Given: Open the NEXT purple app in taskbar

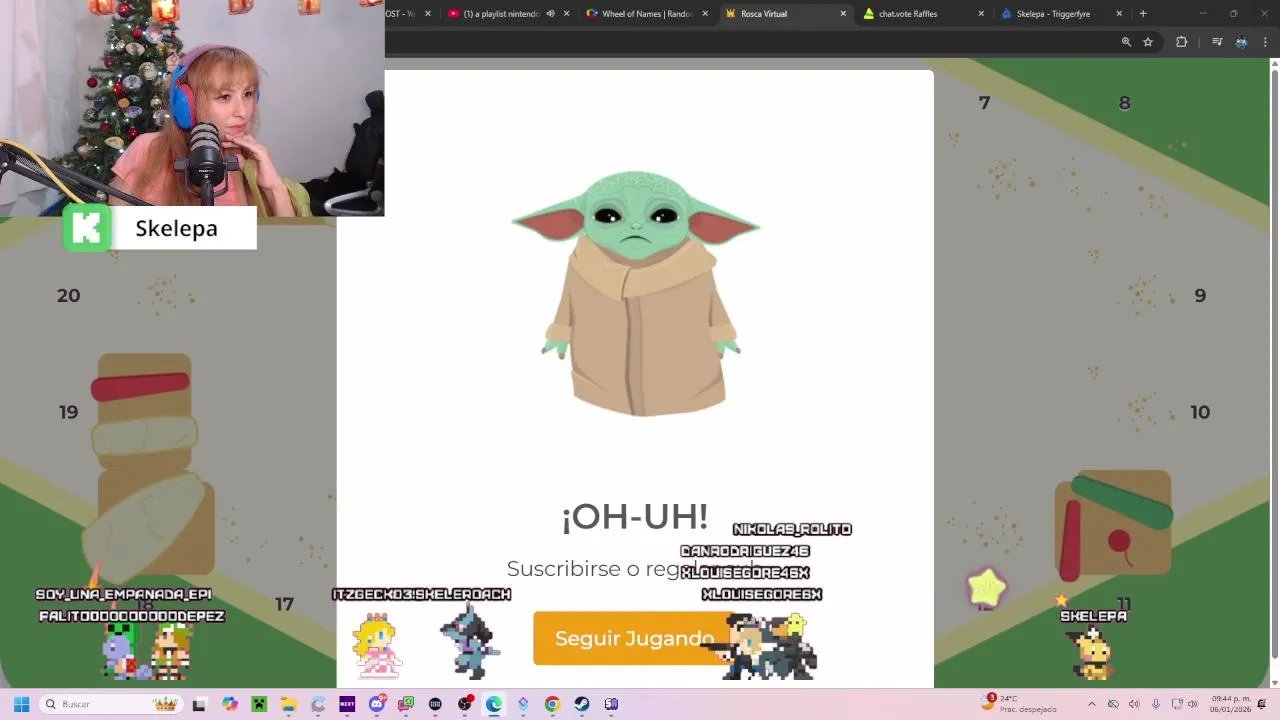Looking at the screenshot, I should (347, 704).
